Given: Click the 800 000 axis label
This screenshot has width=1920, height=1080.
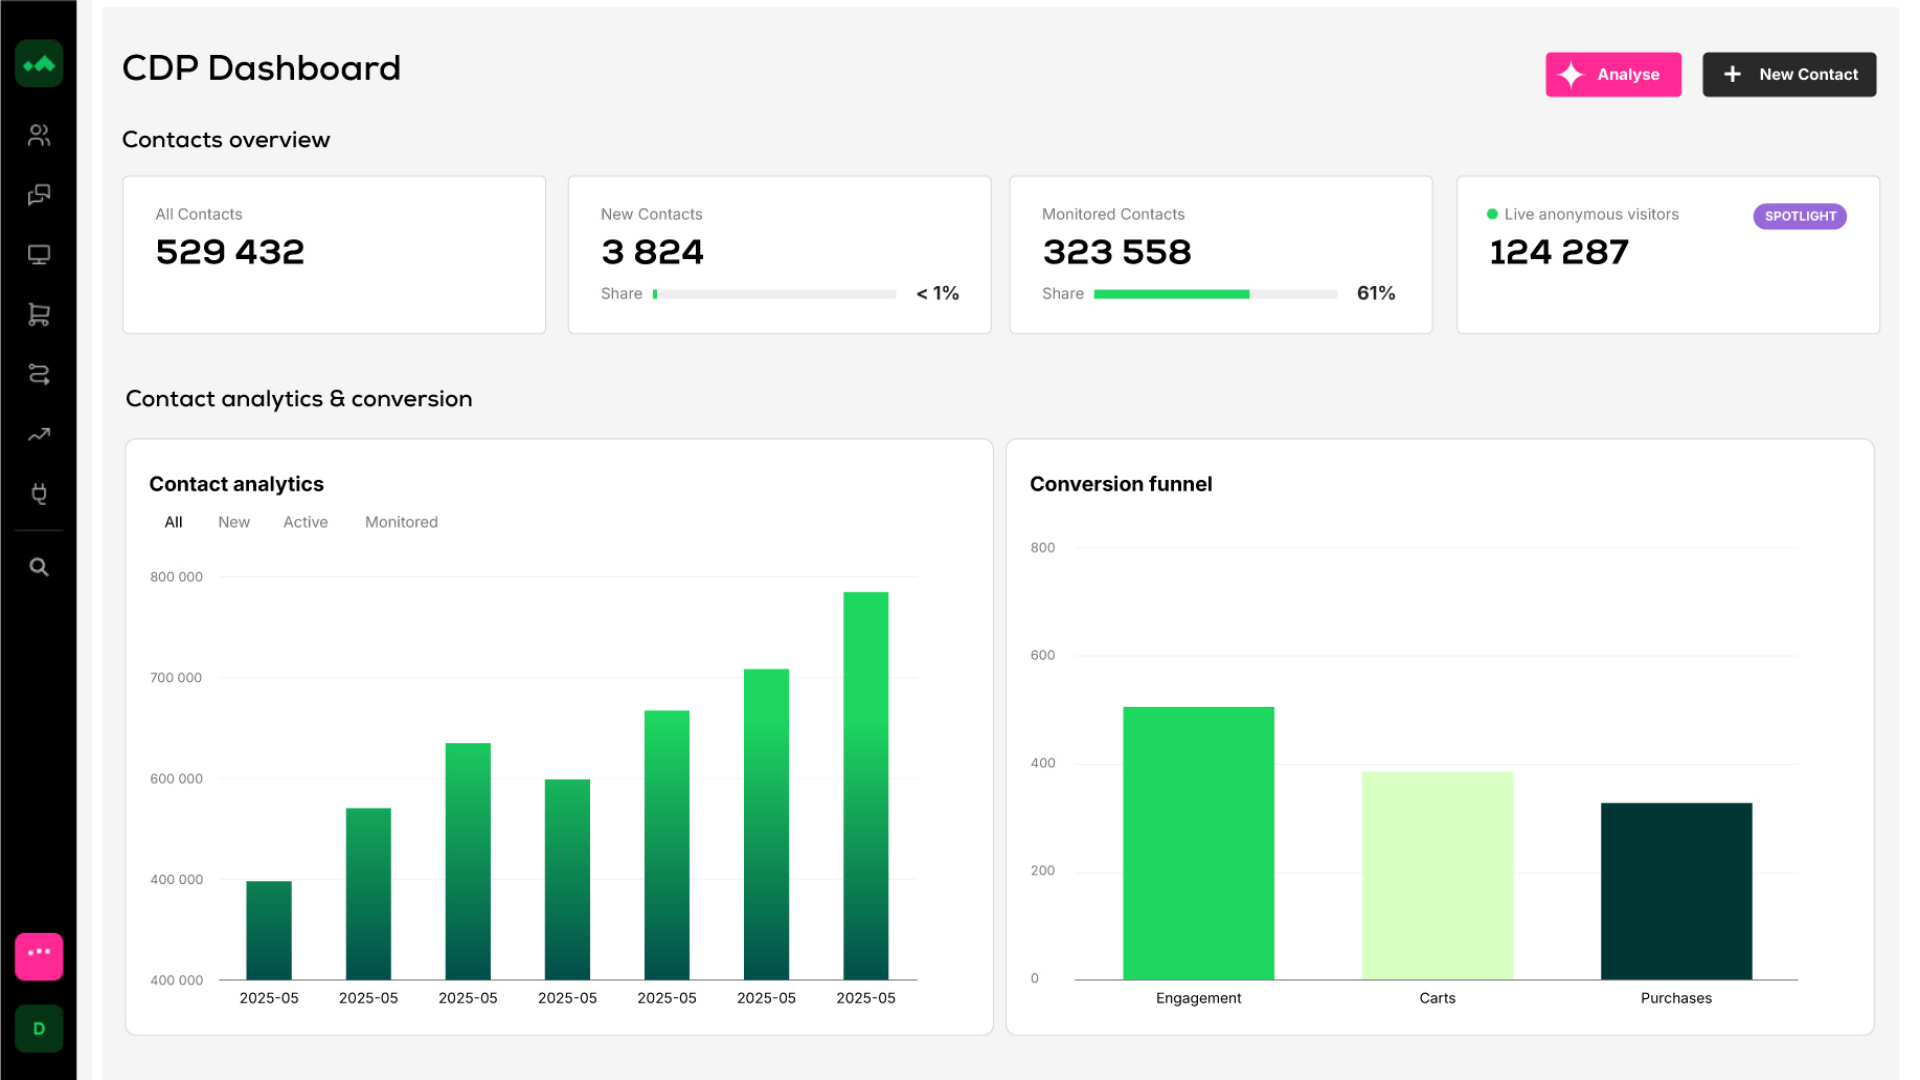Looking at the screenshot, I should click(x=176, y=577).
